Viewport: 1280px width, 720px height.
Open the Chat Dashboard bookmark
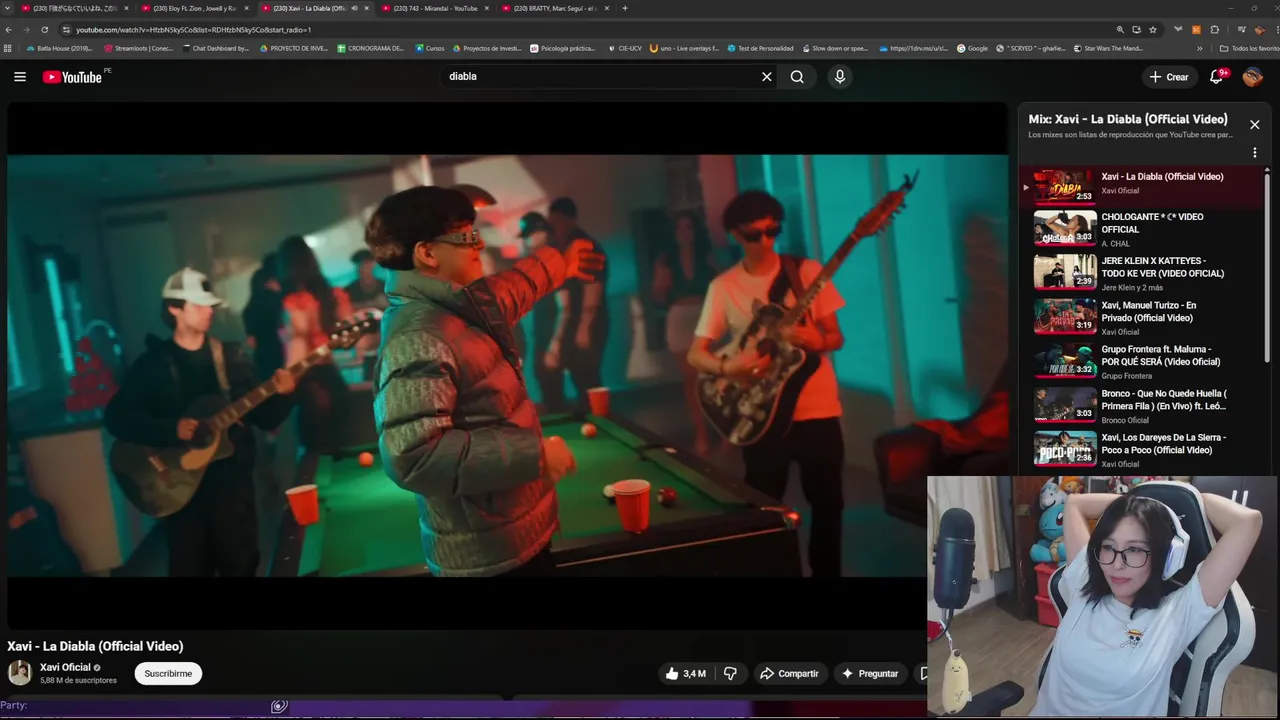coord(215,48)
